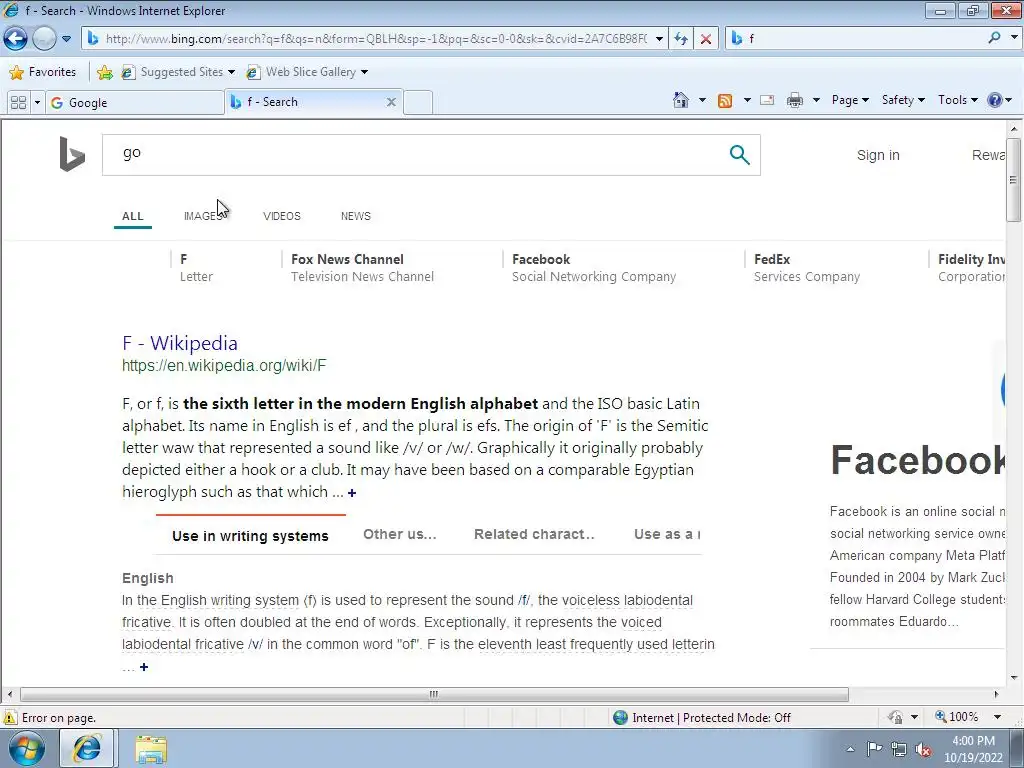Click the Quick Tabs grid icon
The image size is (1024, 768).
click(18, 103)
